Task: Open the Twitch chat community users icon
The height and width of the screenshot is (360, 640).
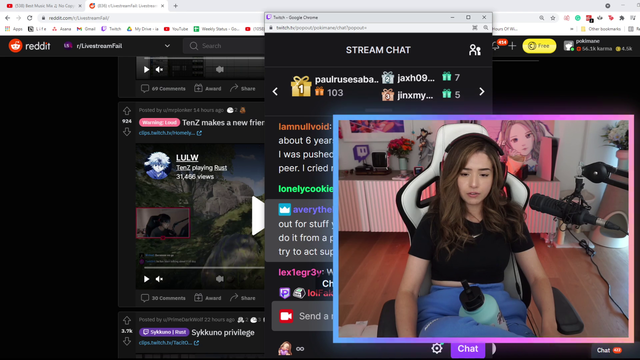Action: point(475,50)
